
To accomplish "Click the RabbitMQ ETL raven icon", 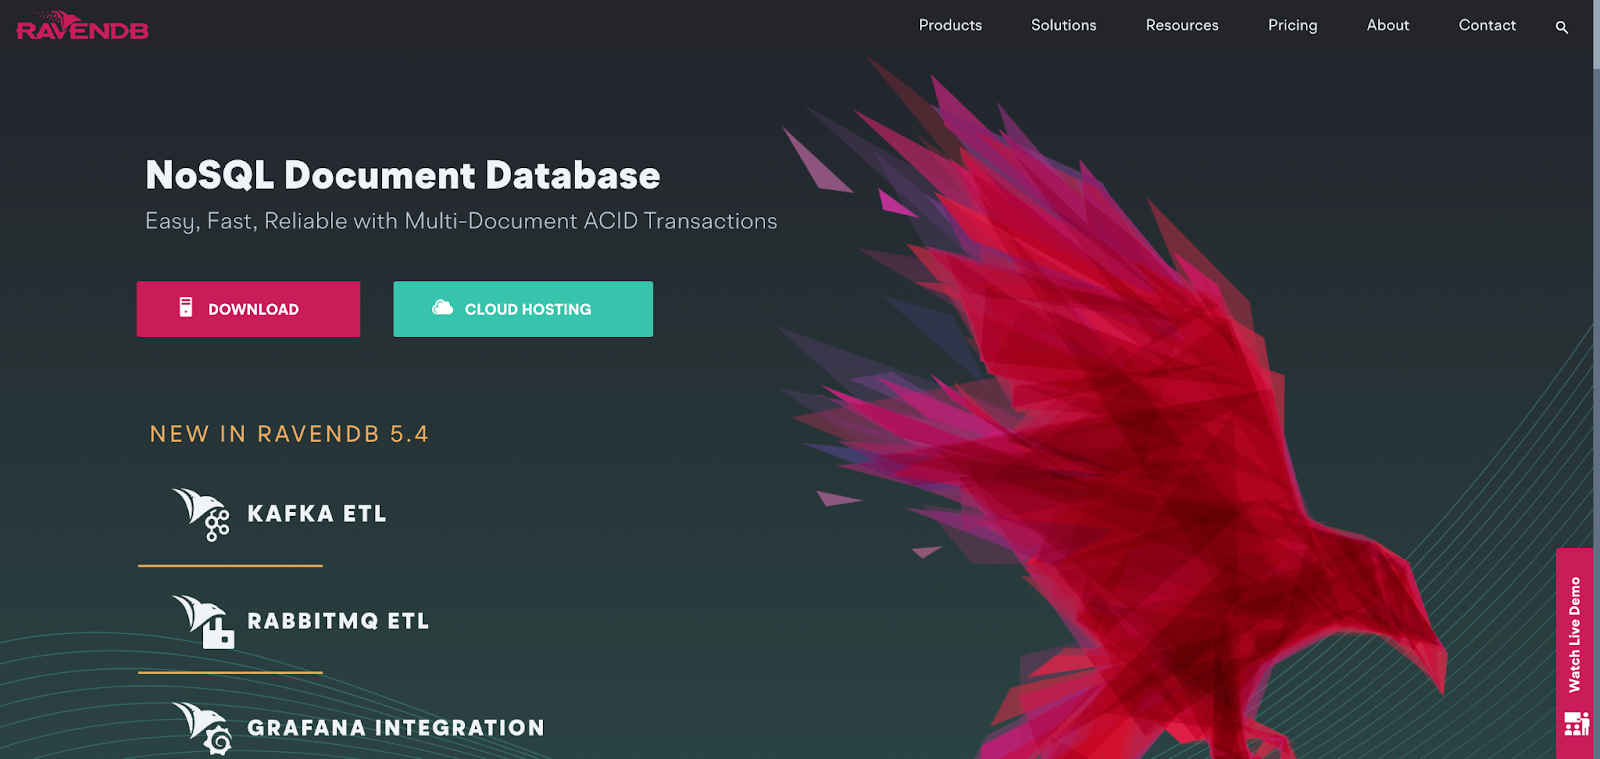I will click(203, 621).
